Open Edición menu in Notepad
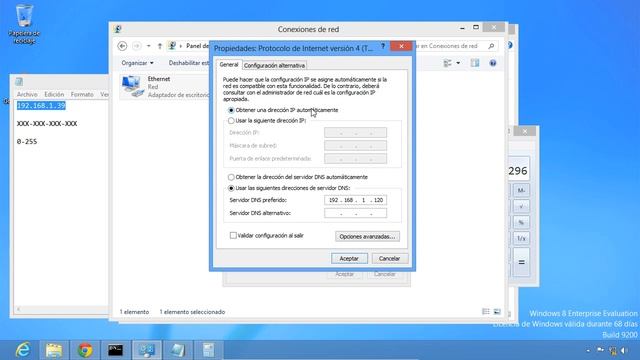640x360 pixels. (54, 94)
